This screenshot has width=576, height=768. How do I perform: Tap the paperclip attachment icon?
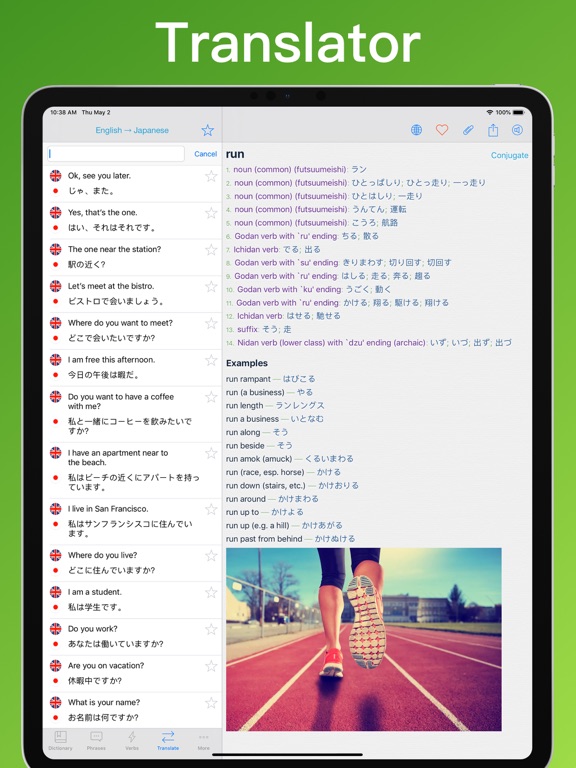pos(468,130)
